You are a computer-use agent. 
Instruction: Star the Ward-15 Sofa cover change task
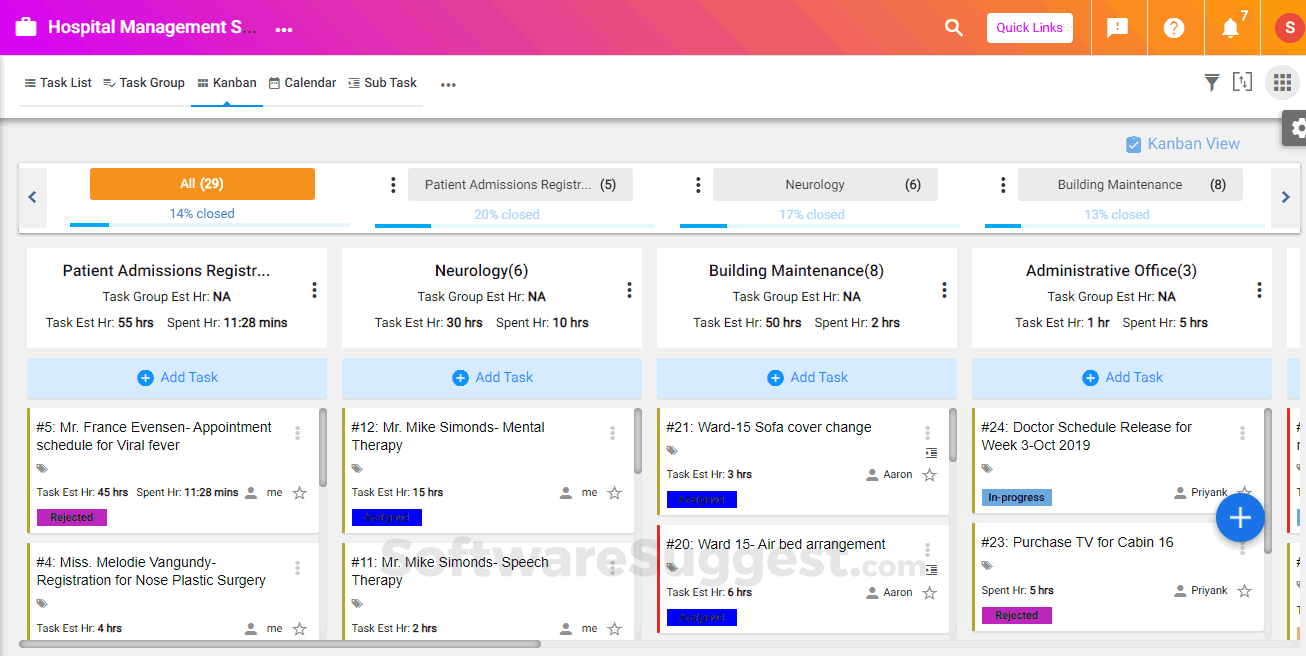click(x=930, y=475)
